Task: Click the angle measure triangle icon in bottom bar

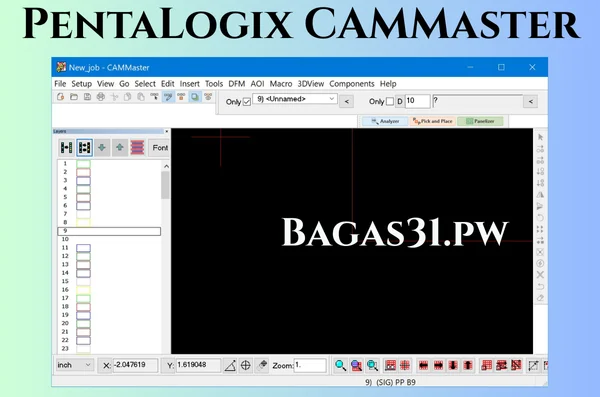Action: [230, 366]
